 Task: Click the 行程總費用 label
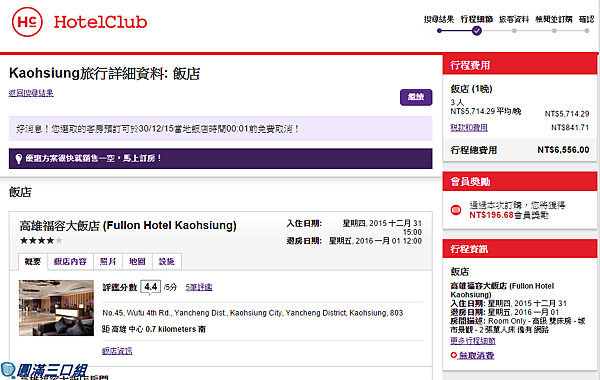coord(474,150)
